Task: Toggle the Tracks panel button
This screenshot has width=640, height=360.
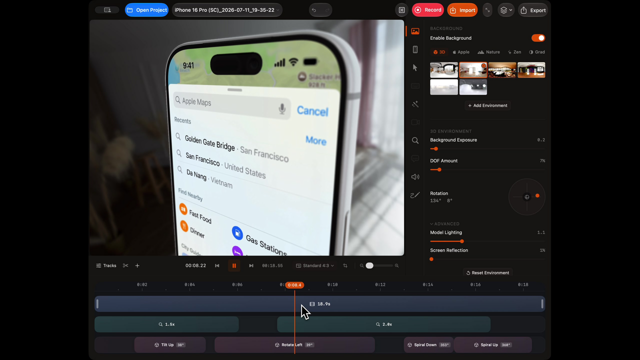Action: 106,266
